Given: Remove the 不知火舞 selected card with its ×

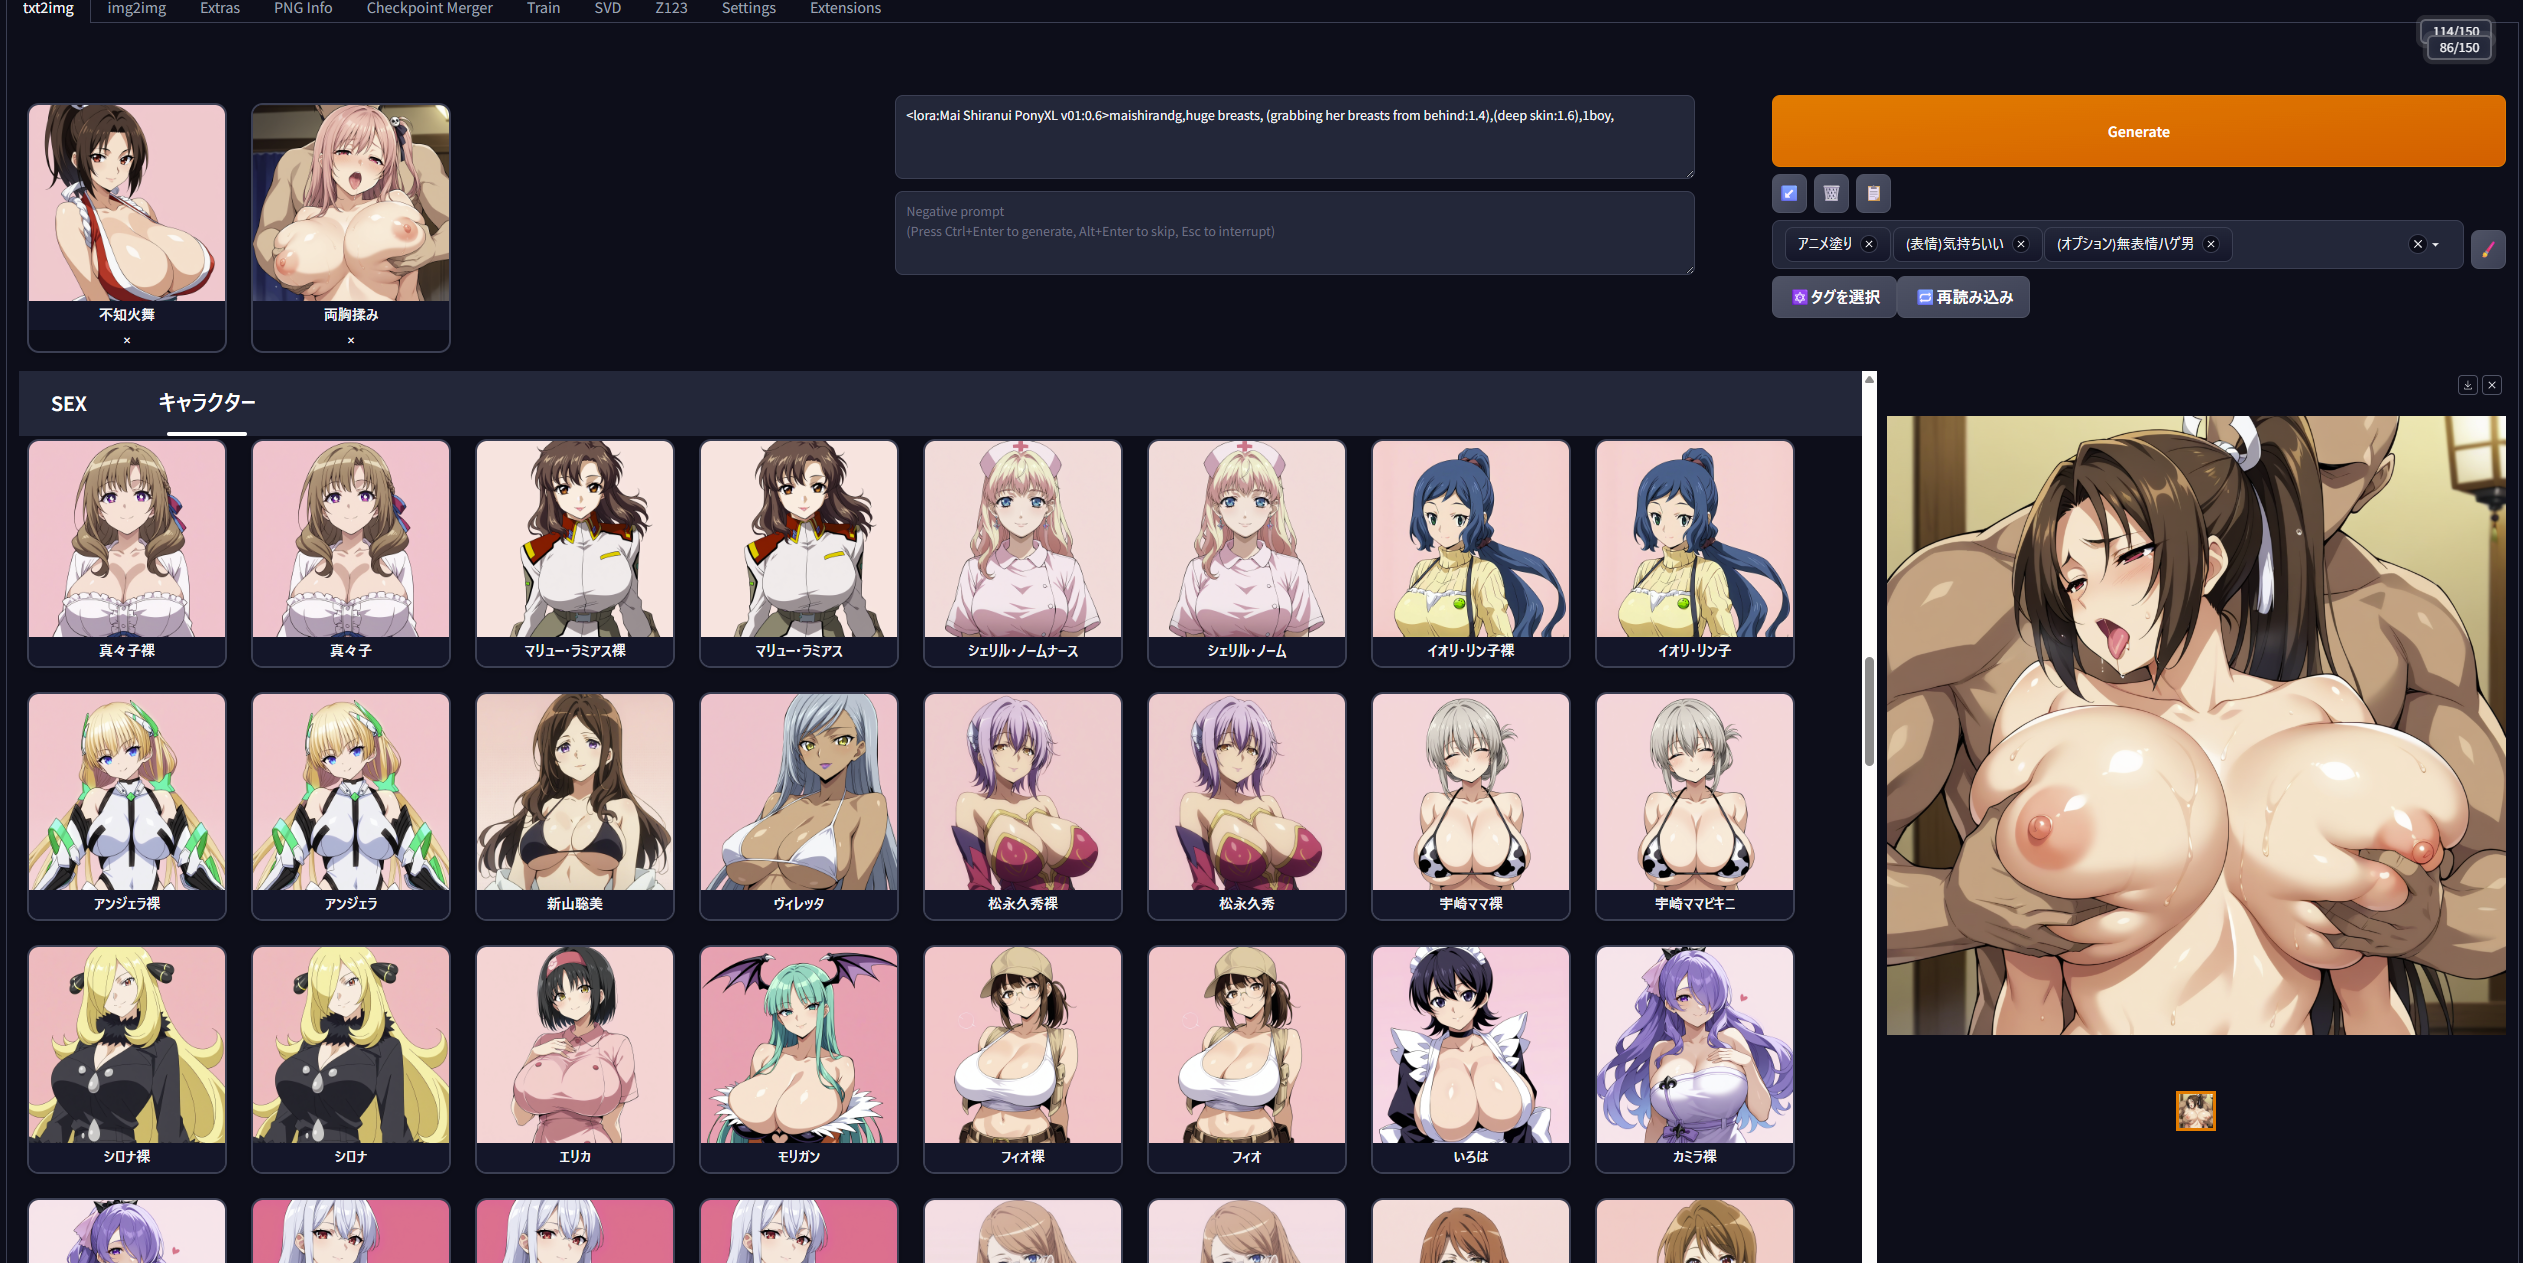Looking at the screenshot, I should 127,340.
